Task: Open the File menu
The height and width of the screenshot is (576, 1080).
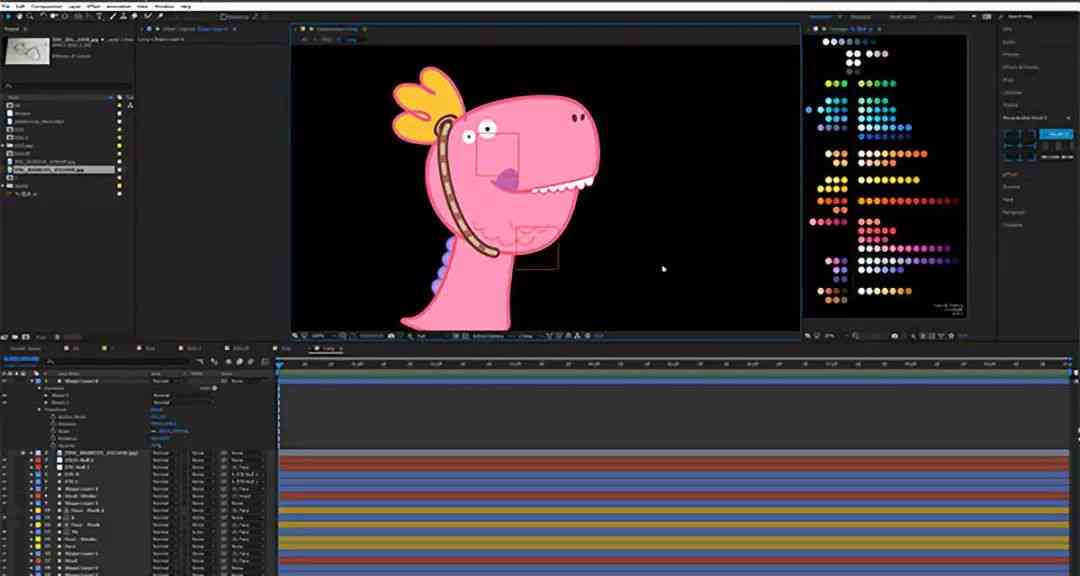Action: [6, 6]
